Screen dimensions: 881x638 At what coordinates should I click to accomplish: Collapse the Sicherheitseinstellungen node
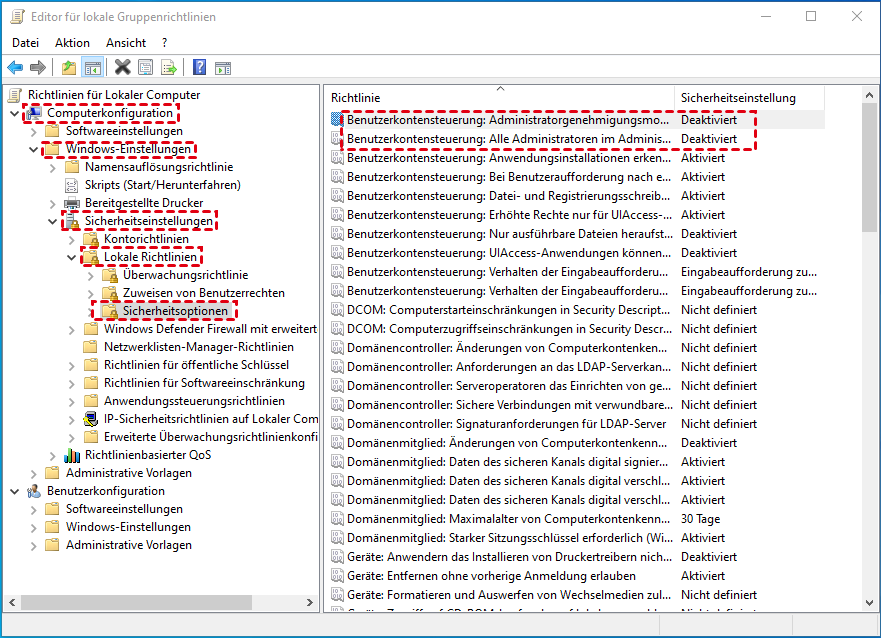[53, 221]
